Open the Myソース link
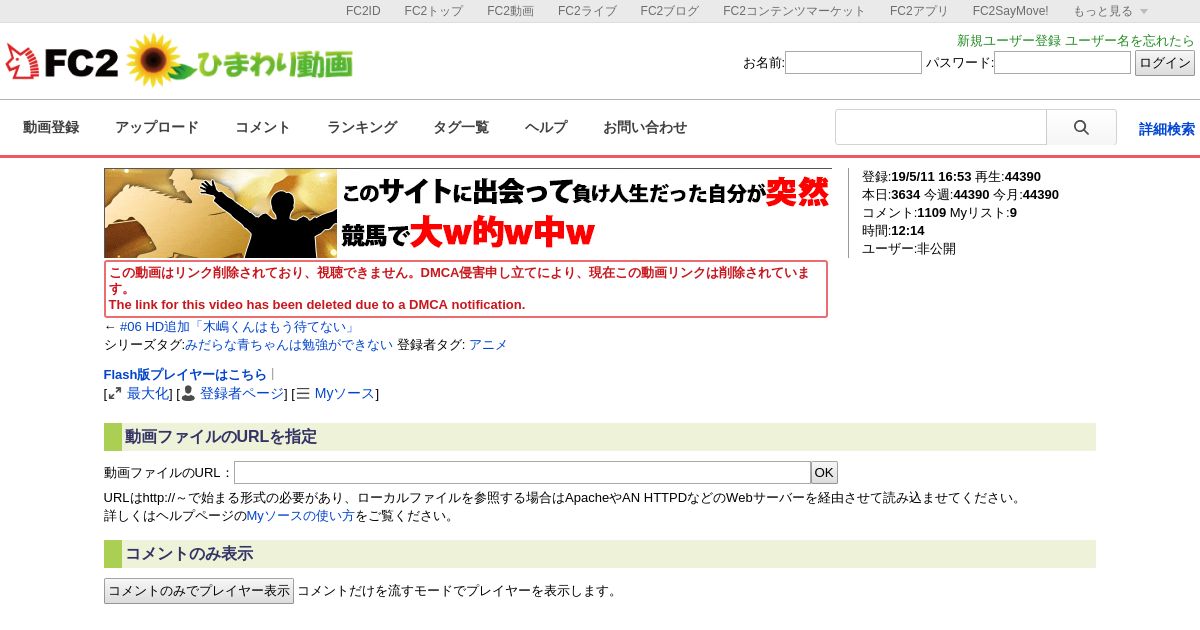This screenshot has width=1200, height=630. [345, 394]
